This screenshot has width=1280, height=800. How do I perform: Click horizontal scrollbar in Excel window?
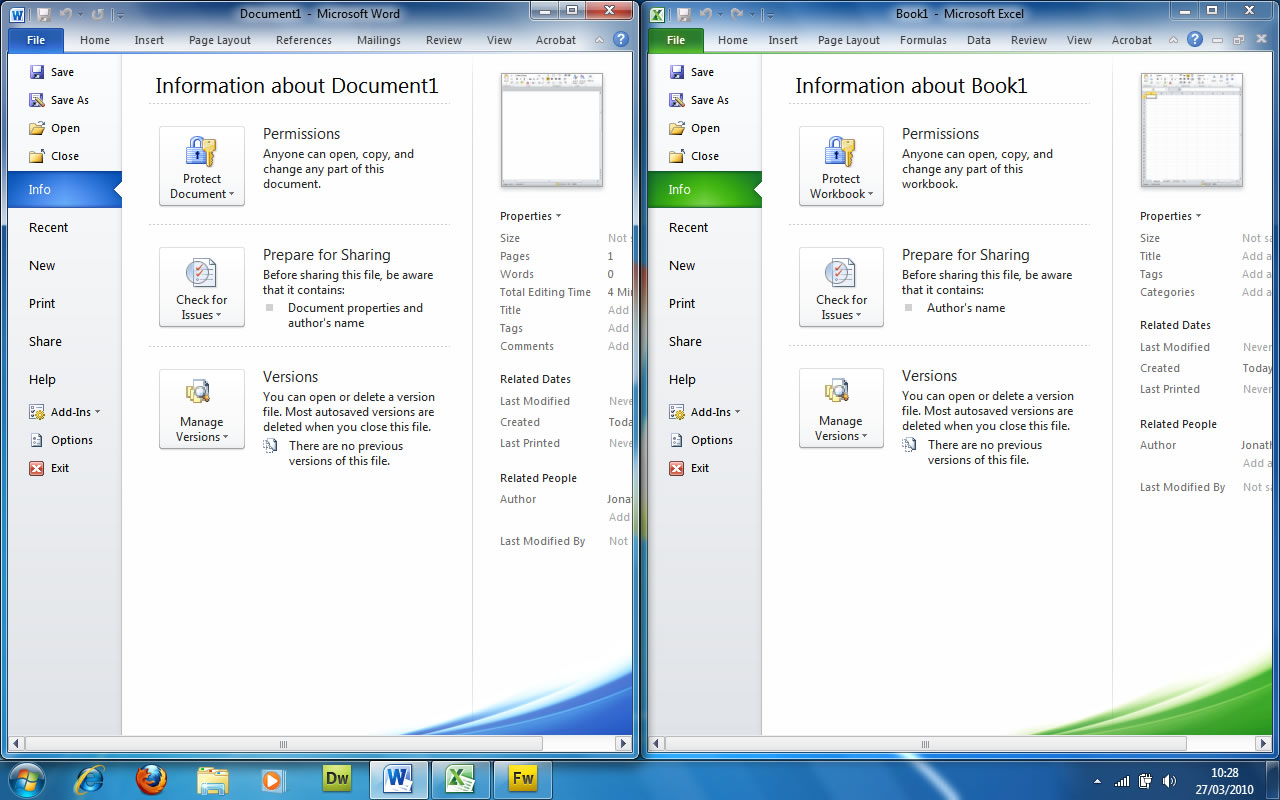924,744
